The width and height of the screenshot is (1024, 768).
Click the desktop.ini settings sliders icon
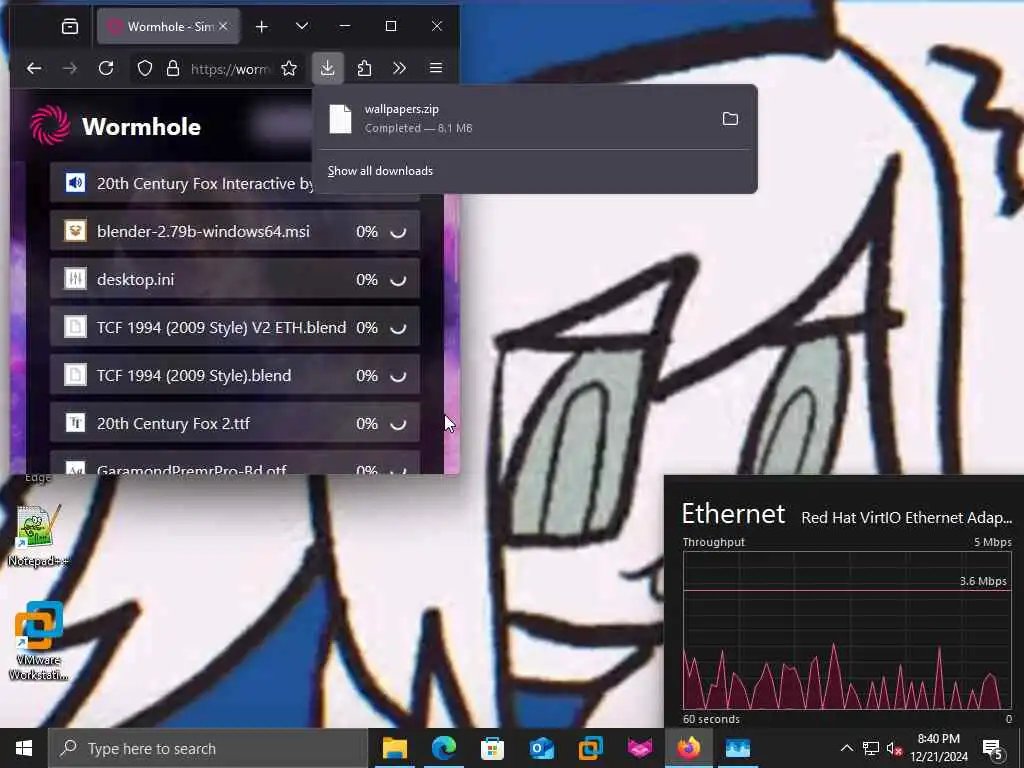click(x=75, y=280)
